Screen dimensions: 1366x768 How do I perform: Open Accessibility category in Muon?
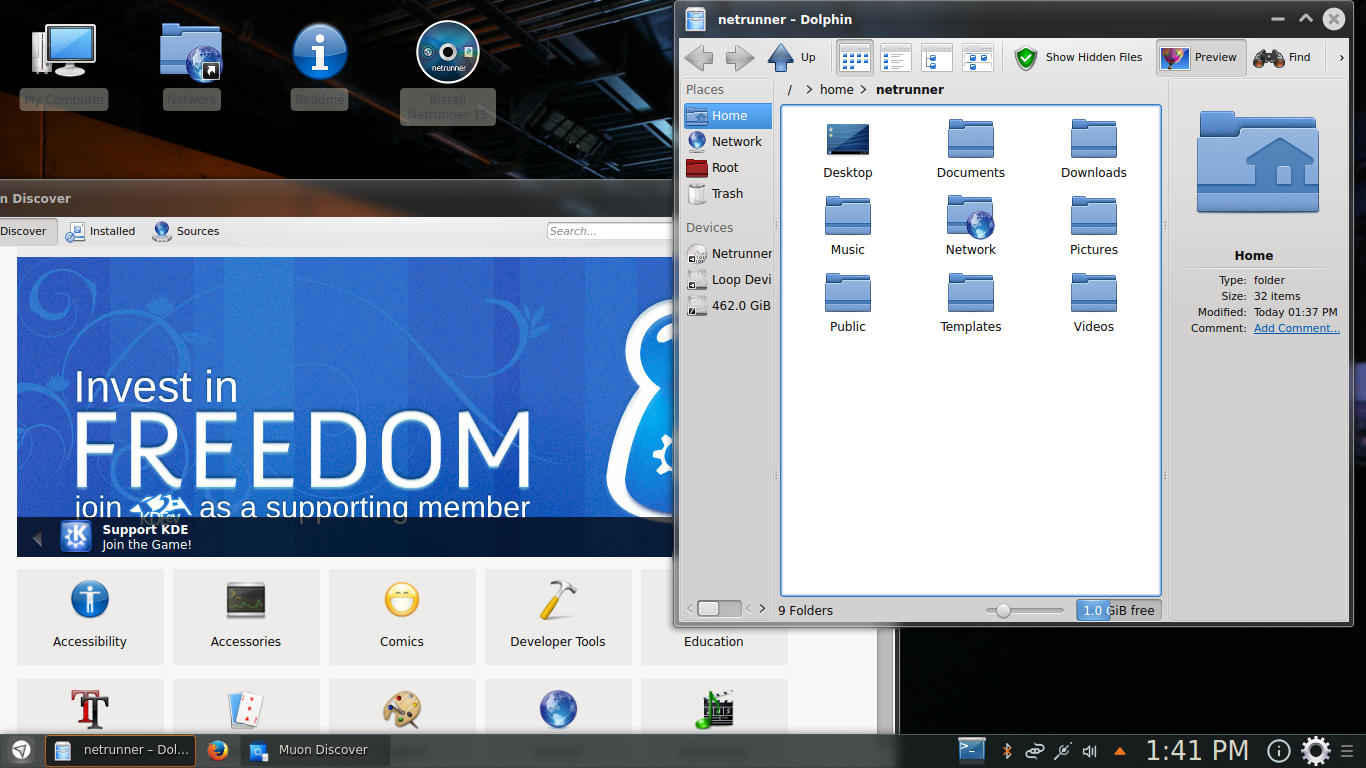click(x=90, y=617)
